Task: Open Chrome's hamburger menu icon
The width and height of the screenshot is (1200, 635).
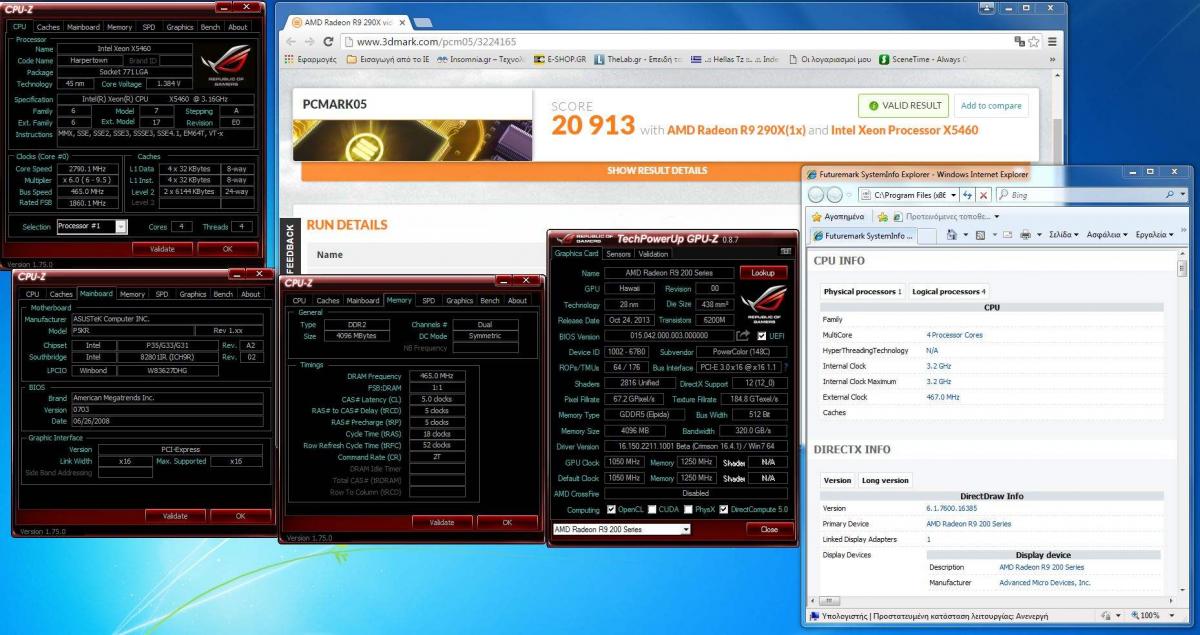Action: [x=1054, y=41]
